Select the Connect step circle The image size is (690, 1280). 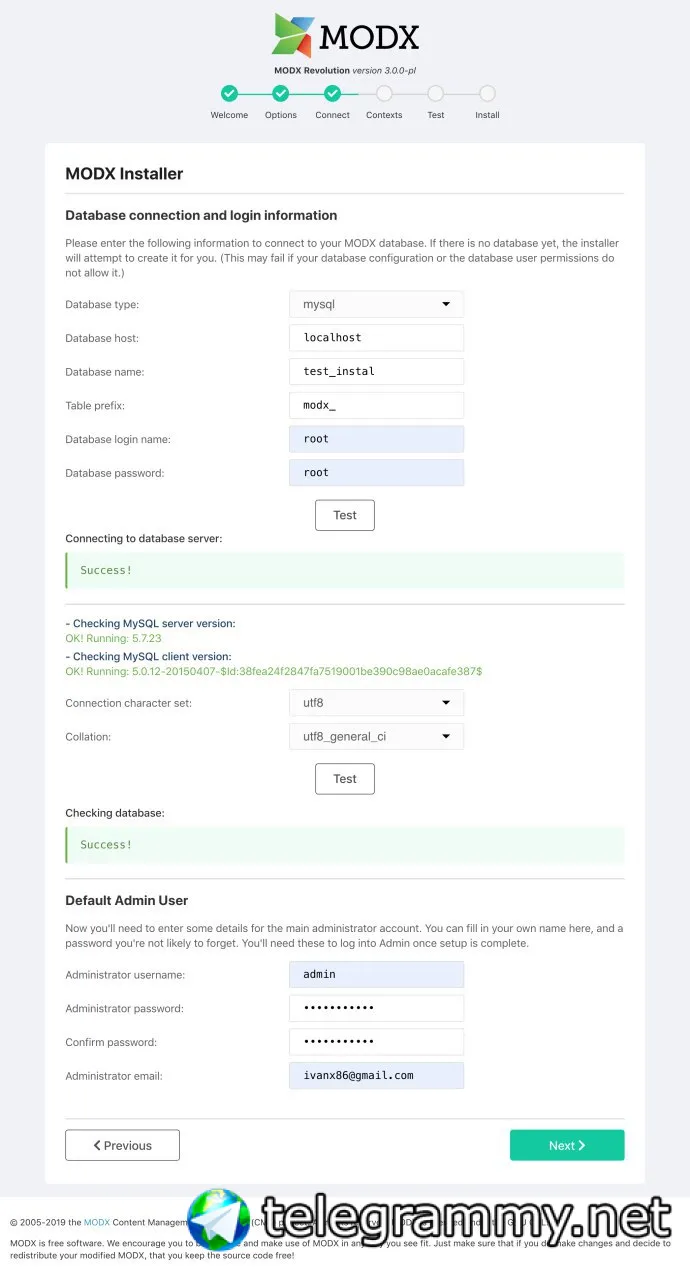[333, 94]
